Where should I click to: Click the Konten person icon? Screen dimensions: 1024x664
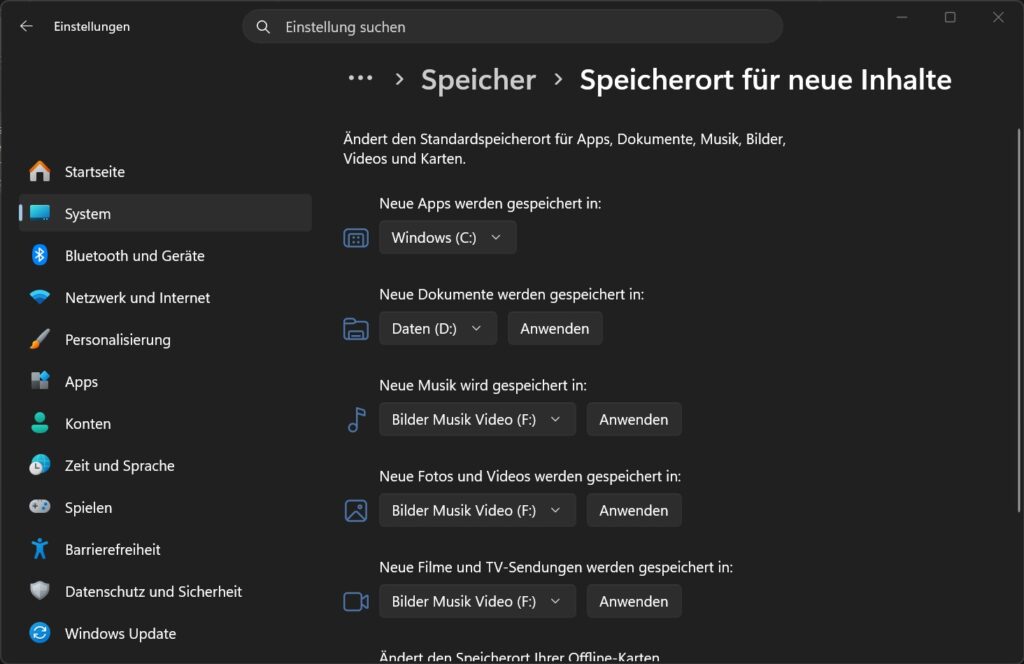click(x=40, y=423)
